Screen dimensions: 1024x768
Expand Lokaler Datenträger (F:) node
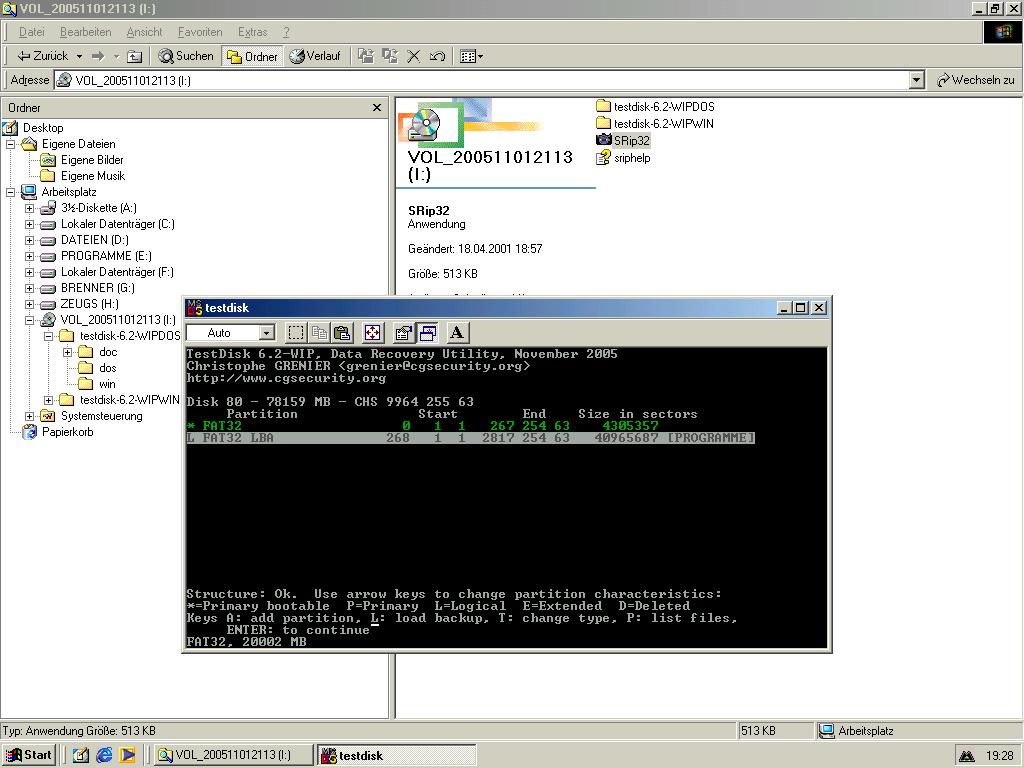29,272
